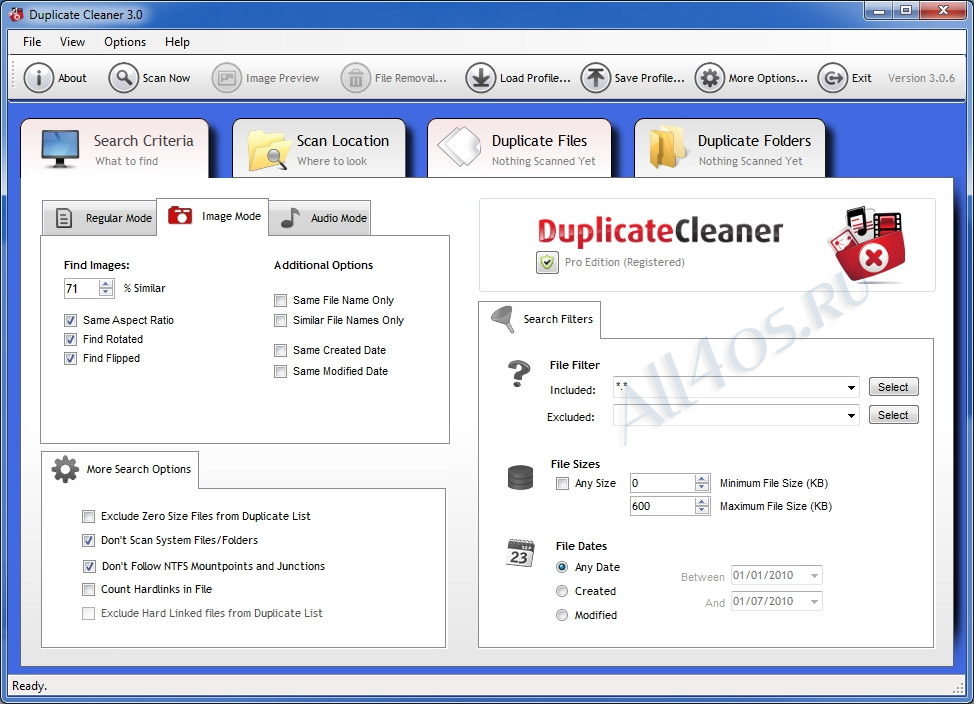This screenshot has height=704, width=974.
Task: Enable Count Hardlinks in File
Action: (89, 589)
